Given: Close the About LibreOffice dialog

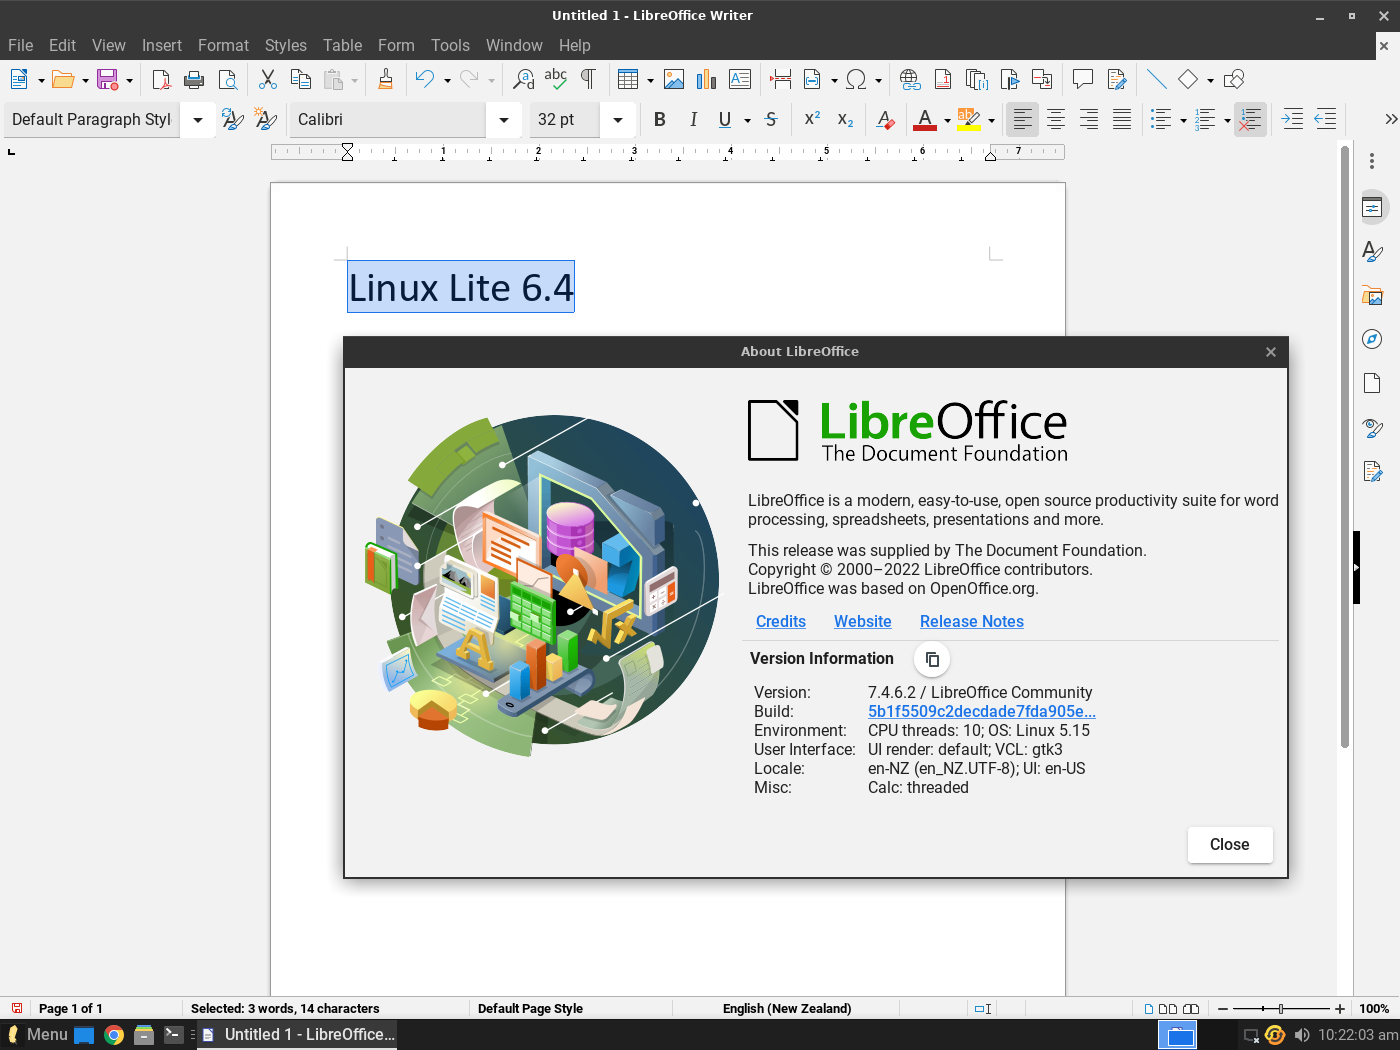Looking at the screenshot, I should tap(1230, 844).
